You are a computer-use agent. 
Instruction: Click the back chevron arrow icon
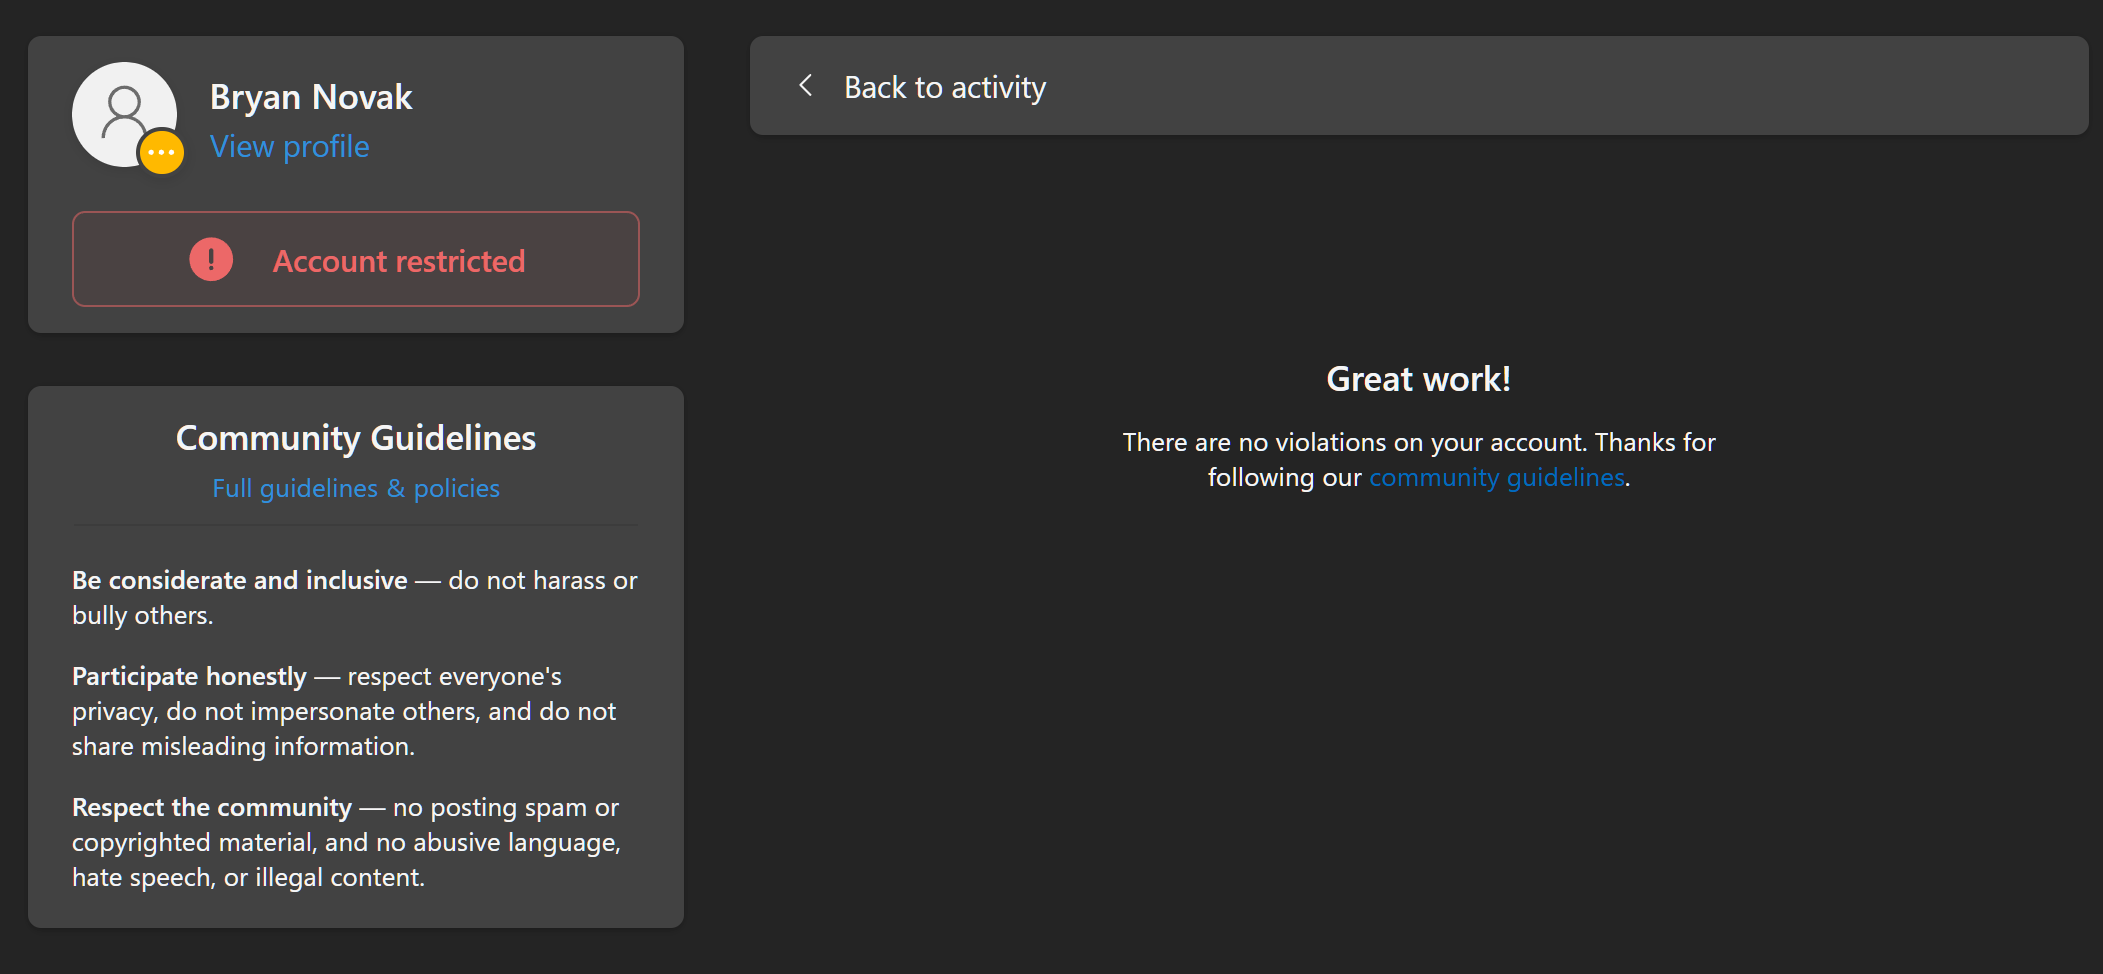click(x=805, y=86)
